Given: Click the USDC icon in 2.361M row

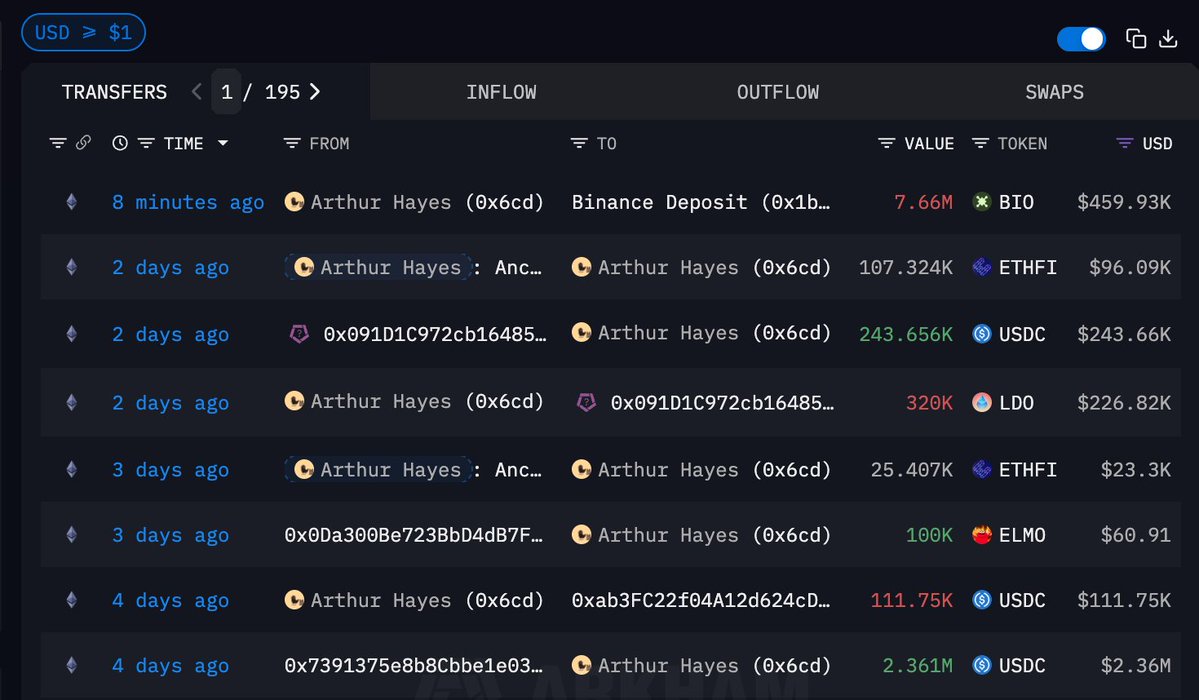Looking at the screenshot, I should pyautogui.click(x=982, y=666).
